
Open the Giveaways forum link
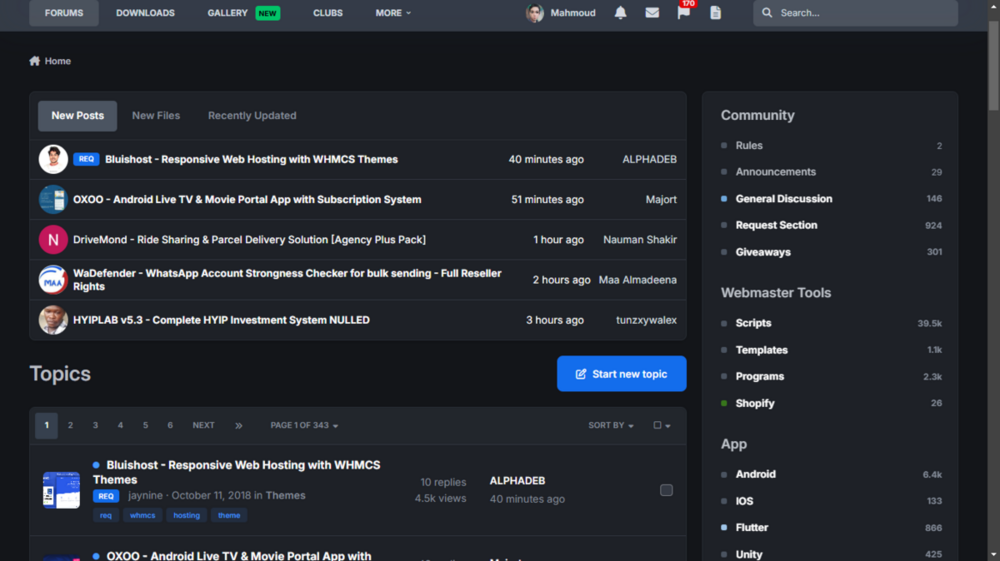[x=763, y=252]
